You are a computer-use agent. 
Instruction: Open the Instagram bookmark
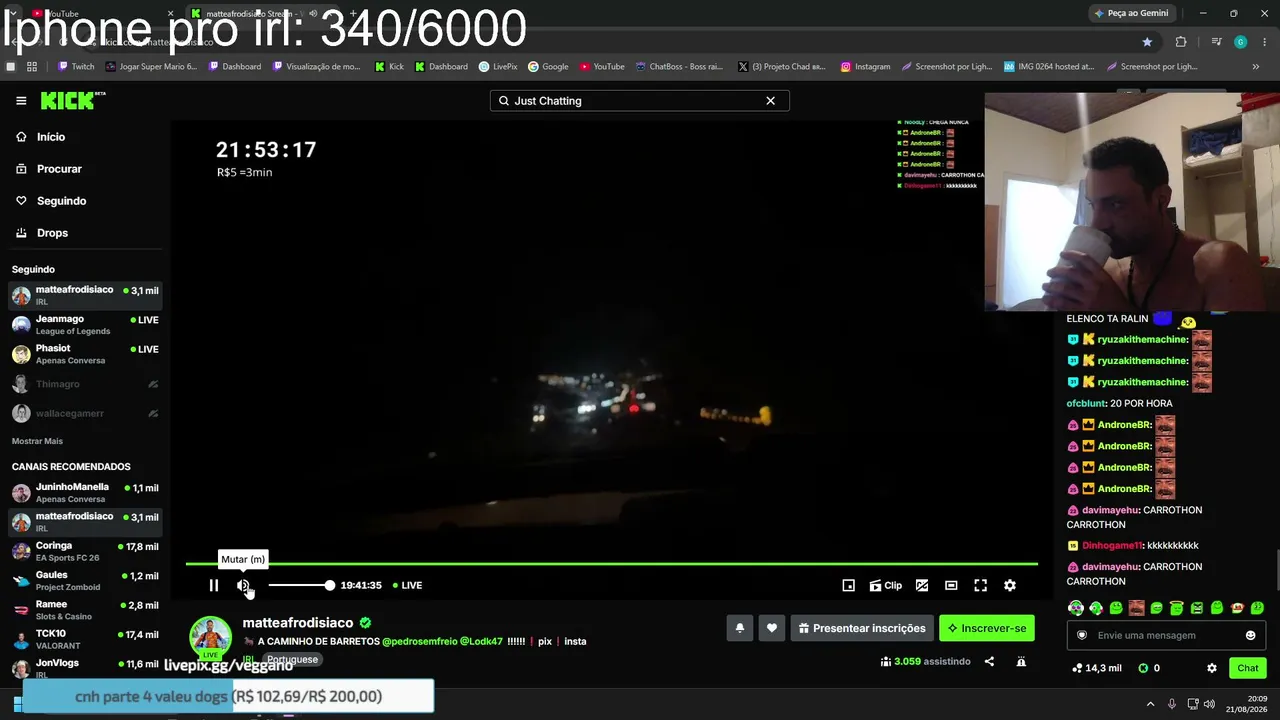pos(865,67)
